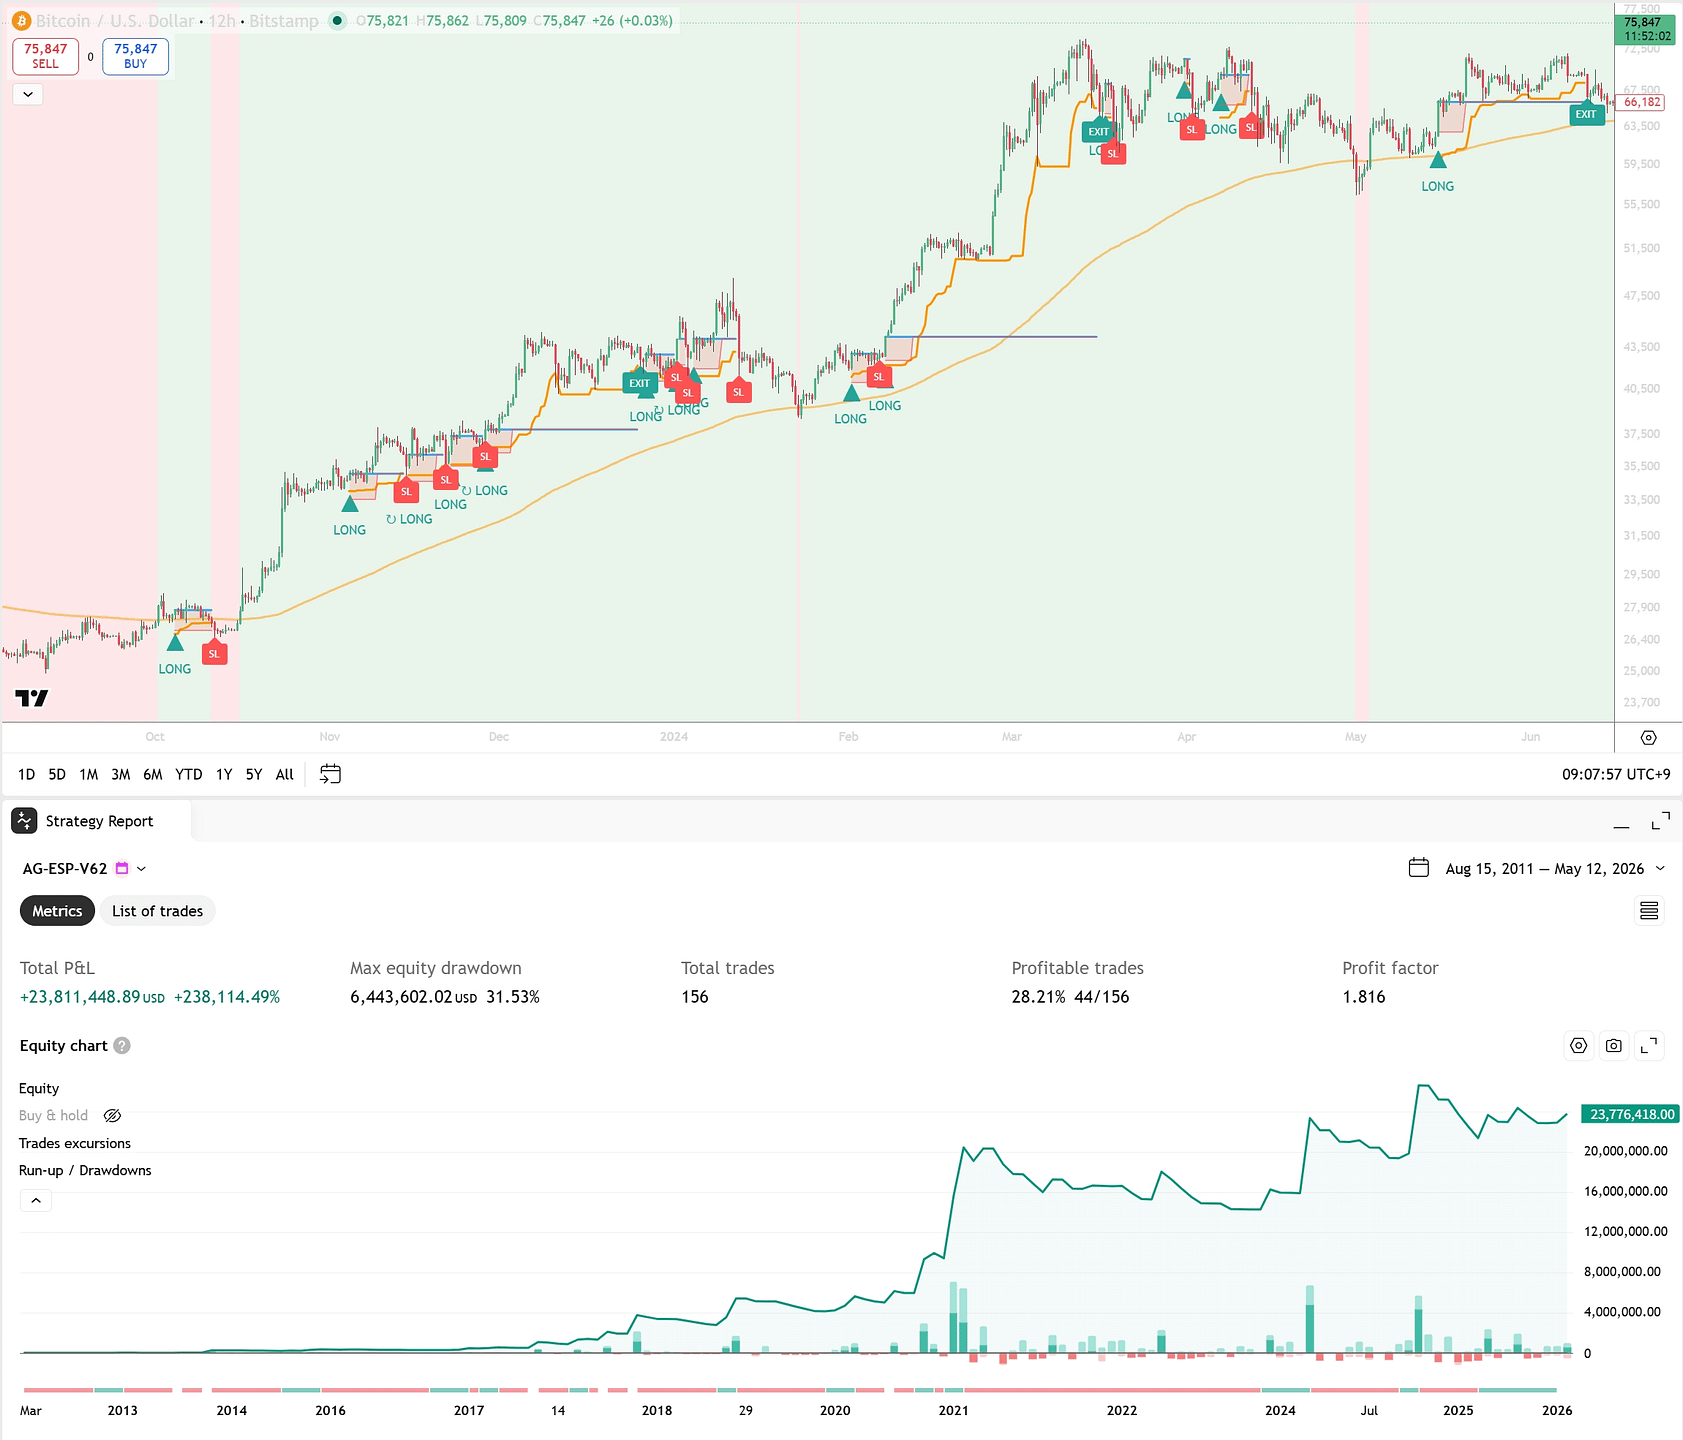This screenshot has width=1683, height=1440.
Task: Open the date range dropdown
Action: 1660,869
